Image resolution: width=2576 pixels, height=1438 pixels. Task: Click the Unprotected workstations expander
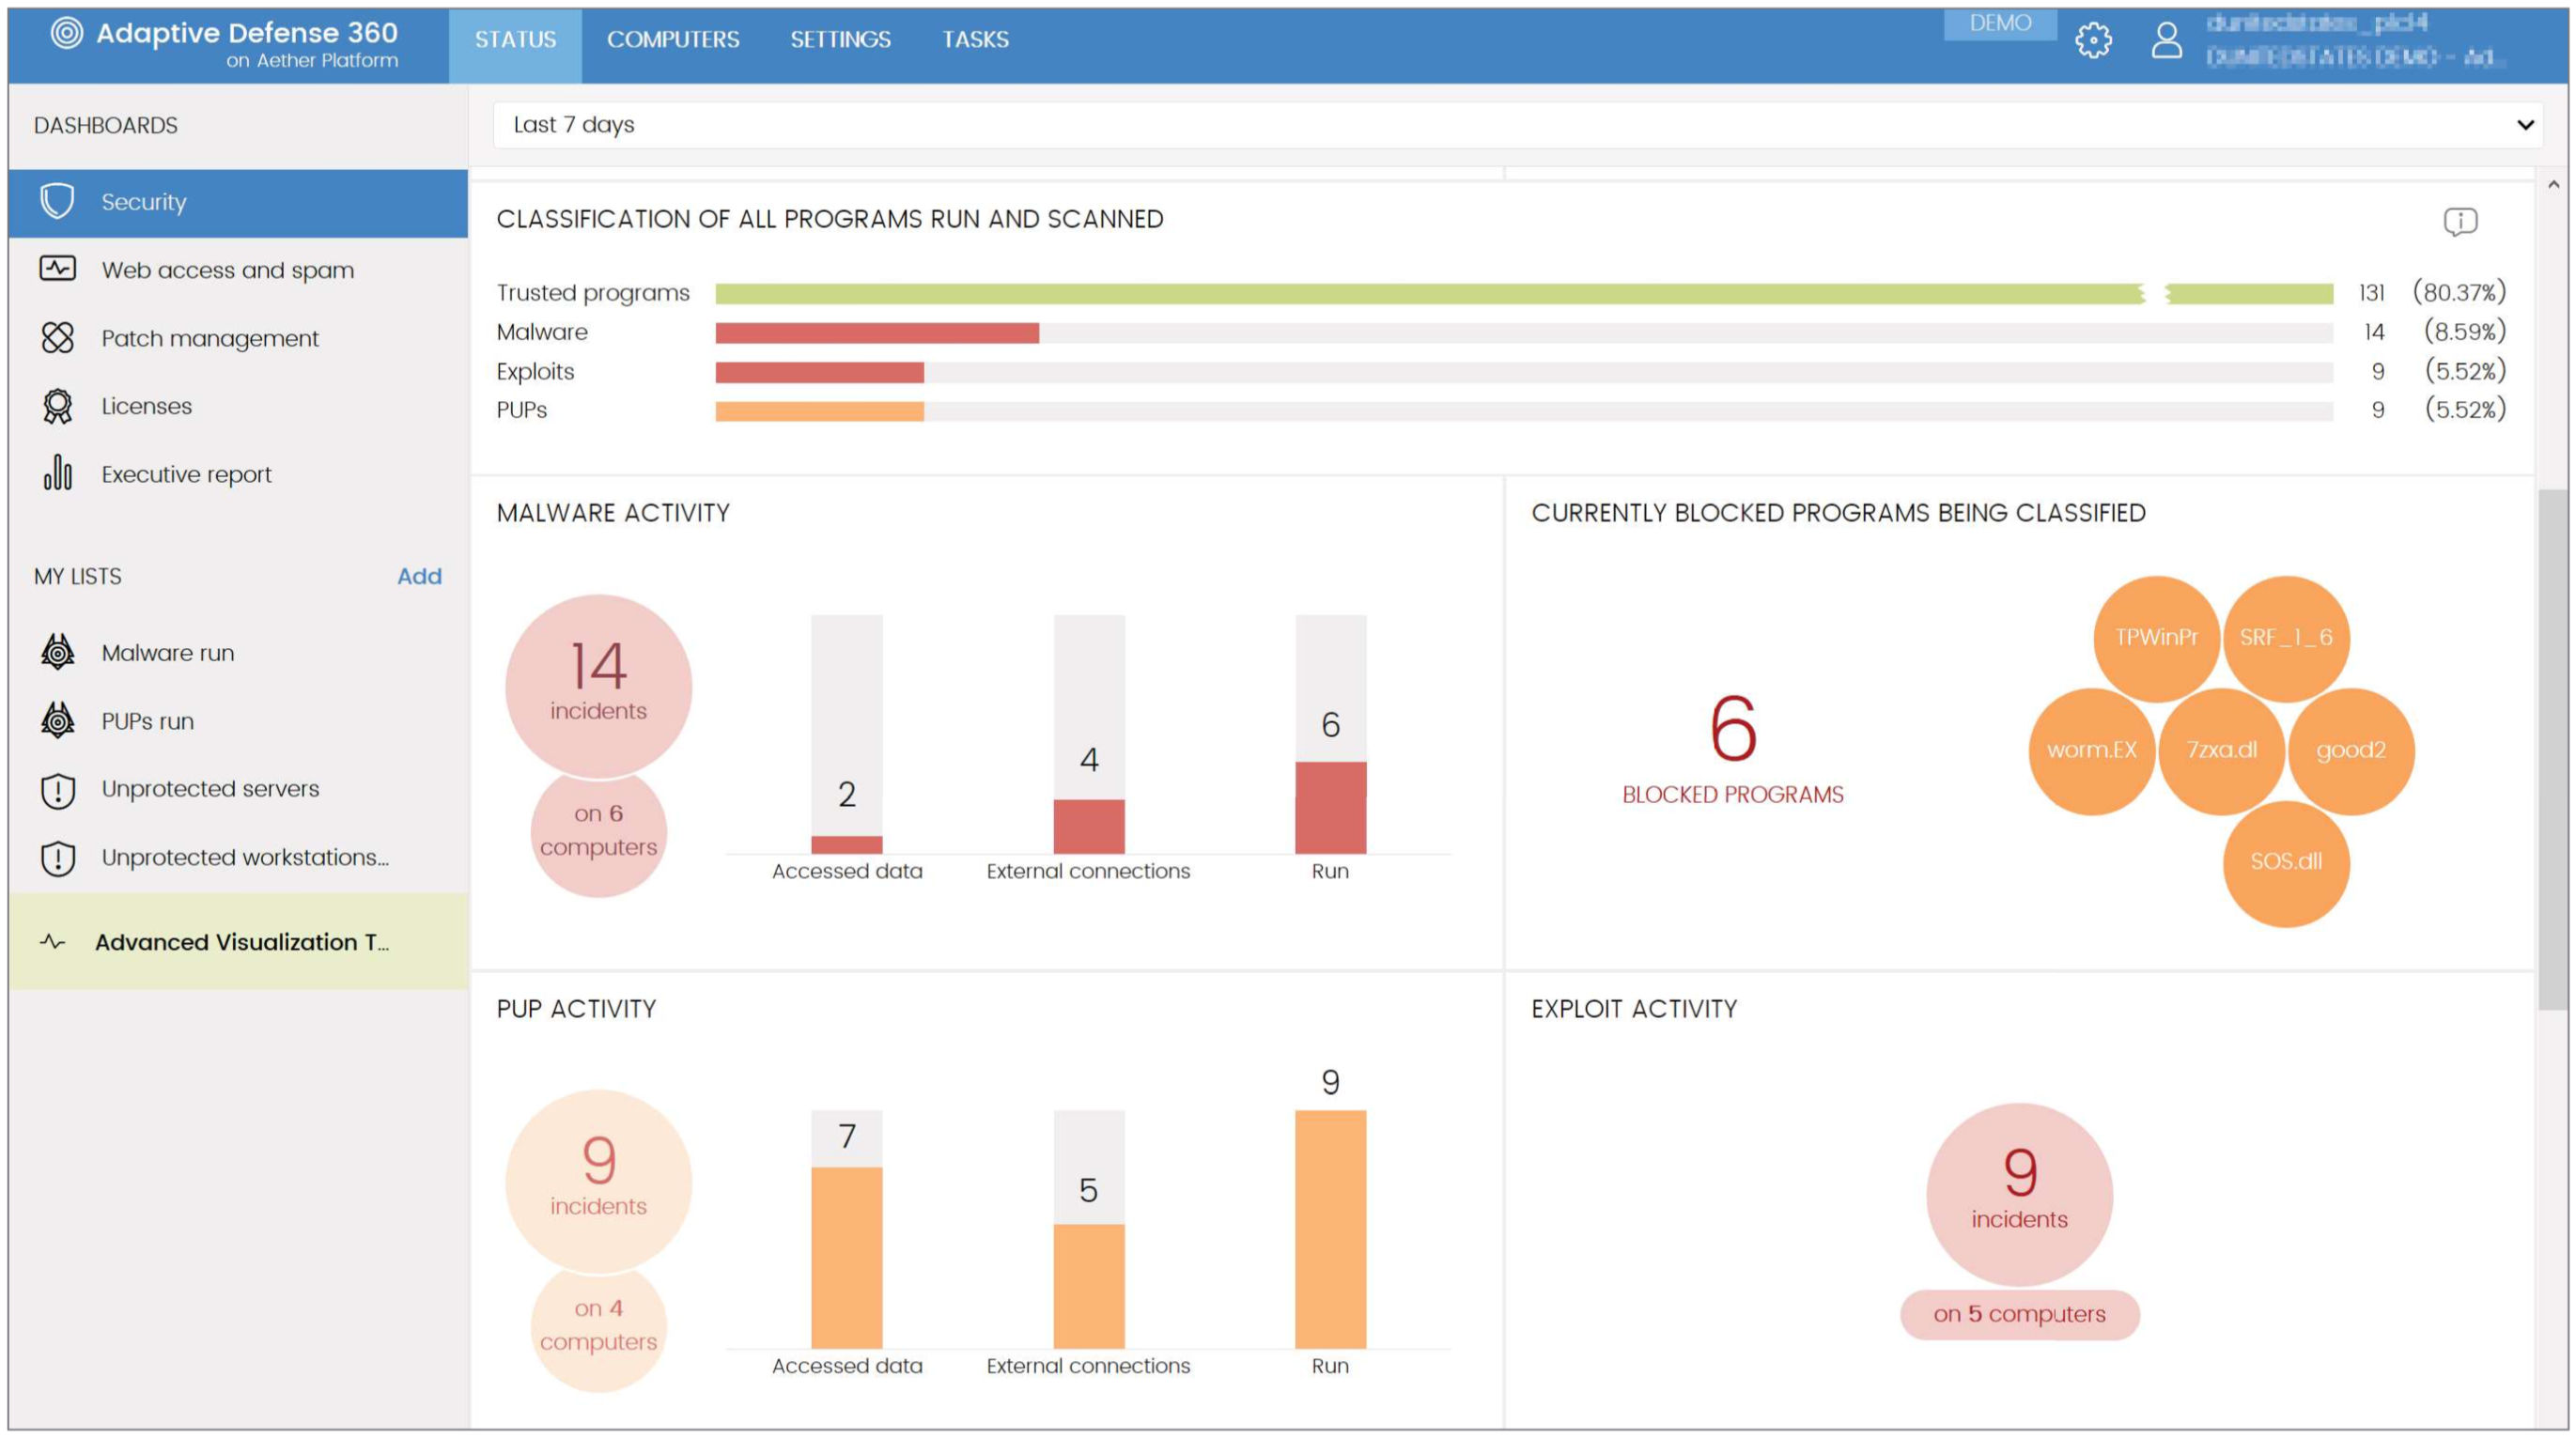coord(244,856)
